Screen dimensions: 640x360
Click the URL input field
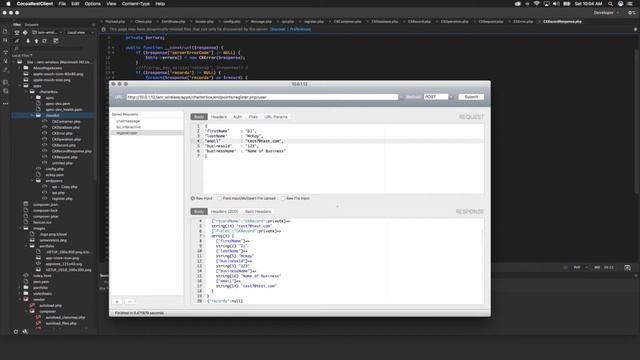click(262, 97)
